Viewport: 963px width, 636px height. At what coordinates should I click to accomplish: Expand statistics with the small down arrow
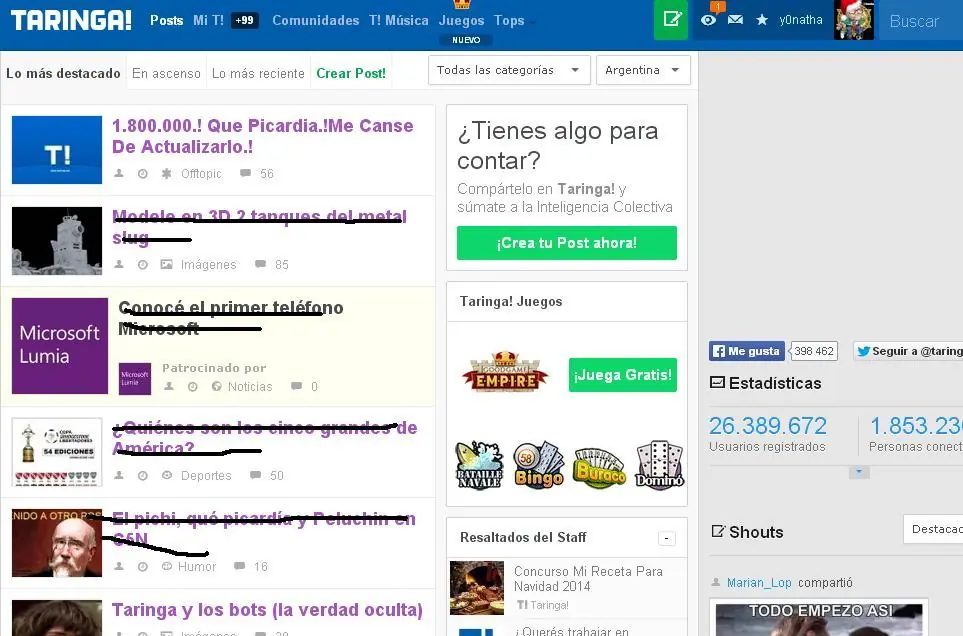[859, 472]
